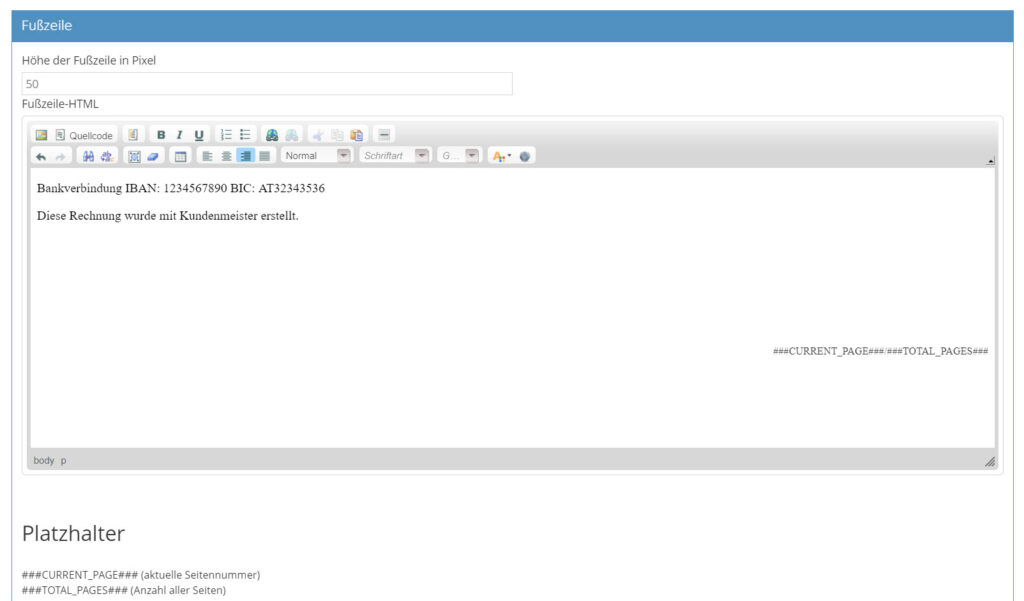1024x601 pixels.
Task: Align text to the left
Action: click(207, 156)
